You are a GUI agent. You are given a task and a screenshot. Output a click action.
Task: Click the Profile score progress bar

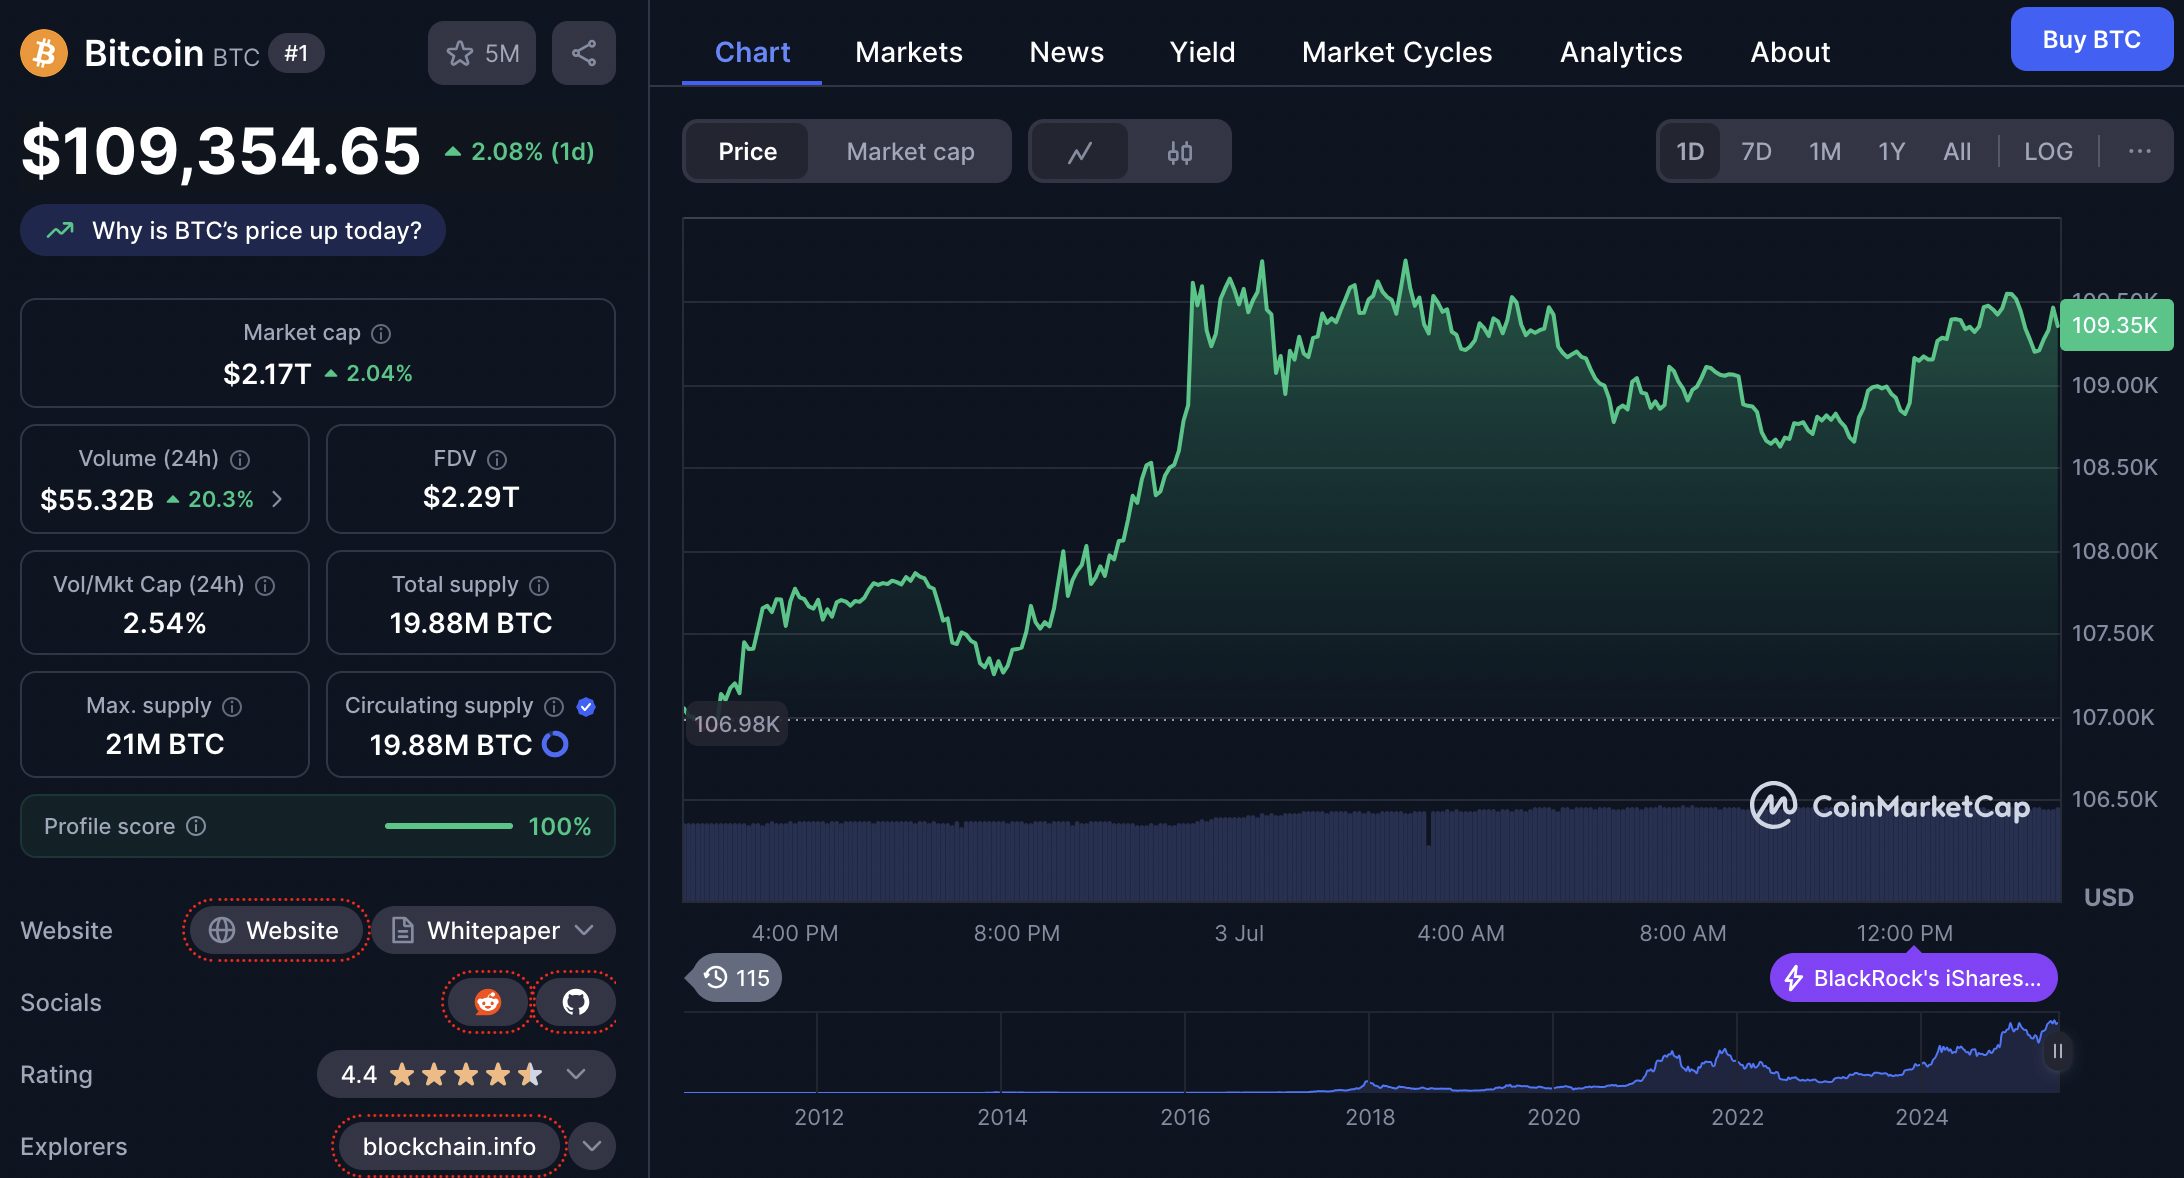[449, 826]
